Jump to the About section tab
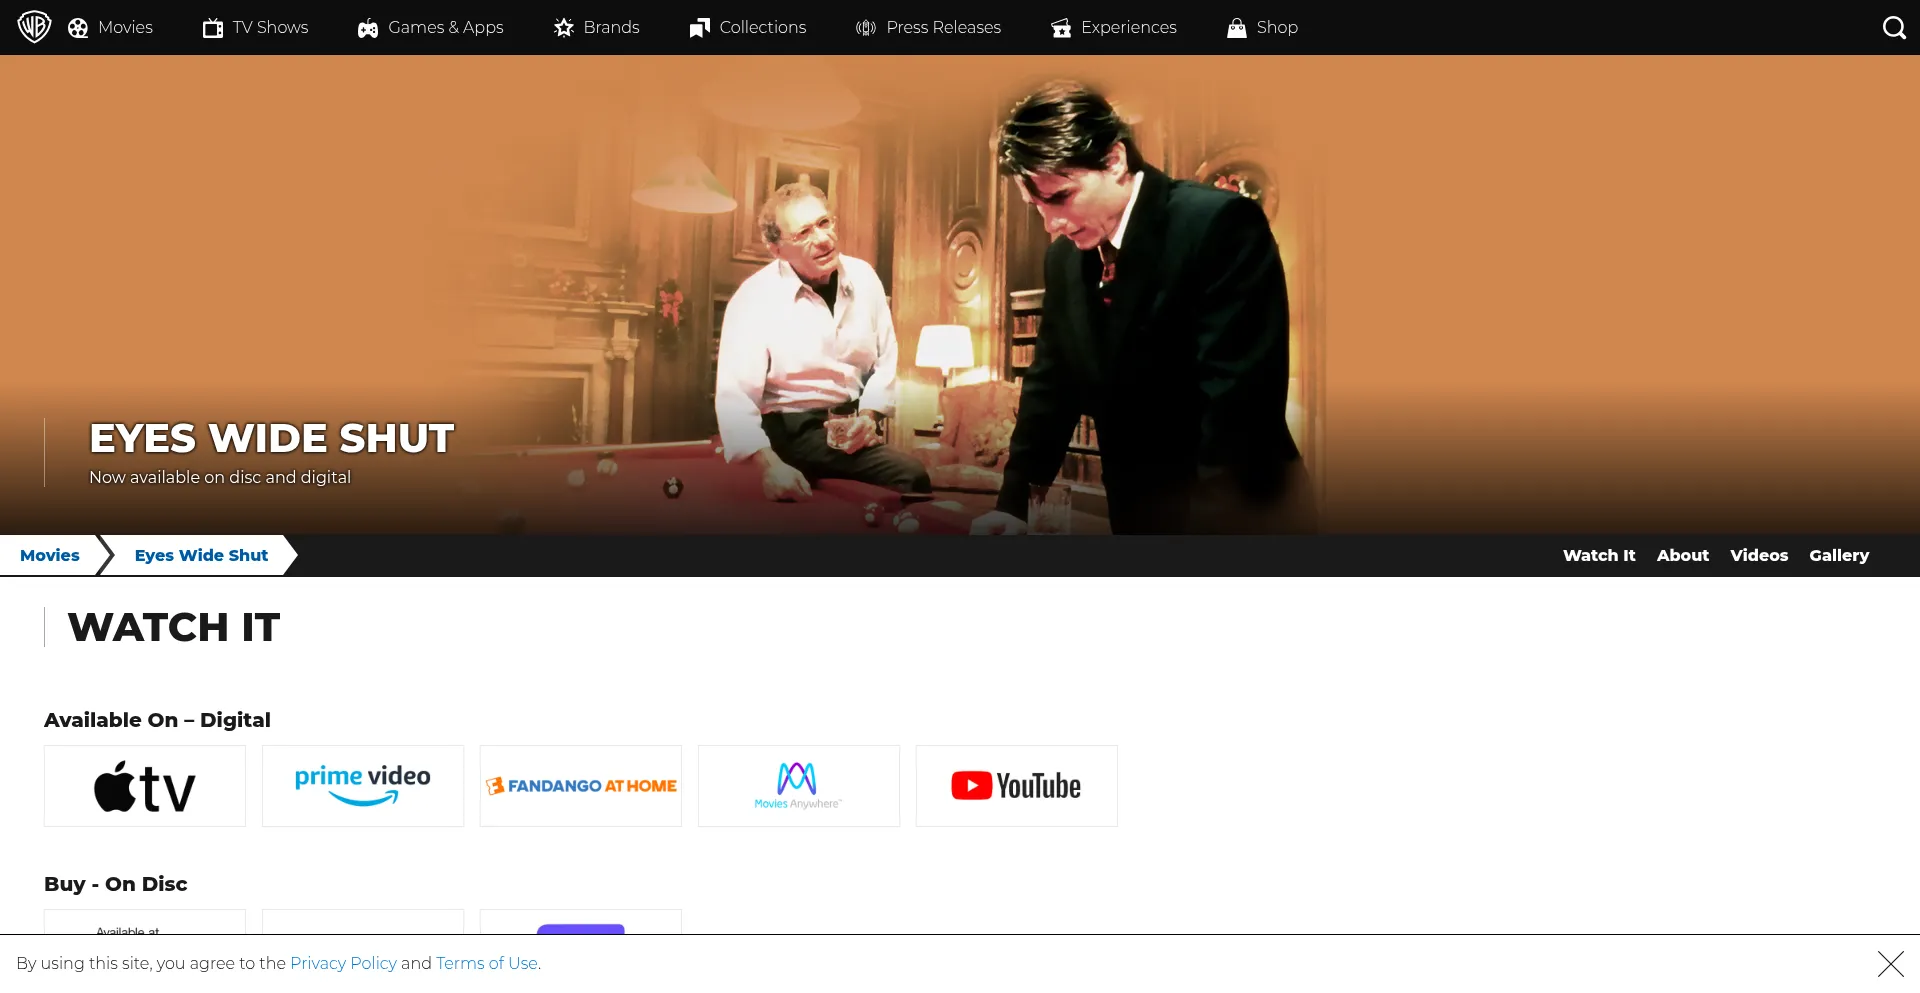1920x993 pixels. (x=1682, y=555)
